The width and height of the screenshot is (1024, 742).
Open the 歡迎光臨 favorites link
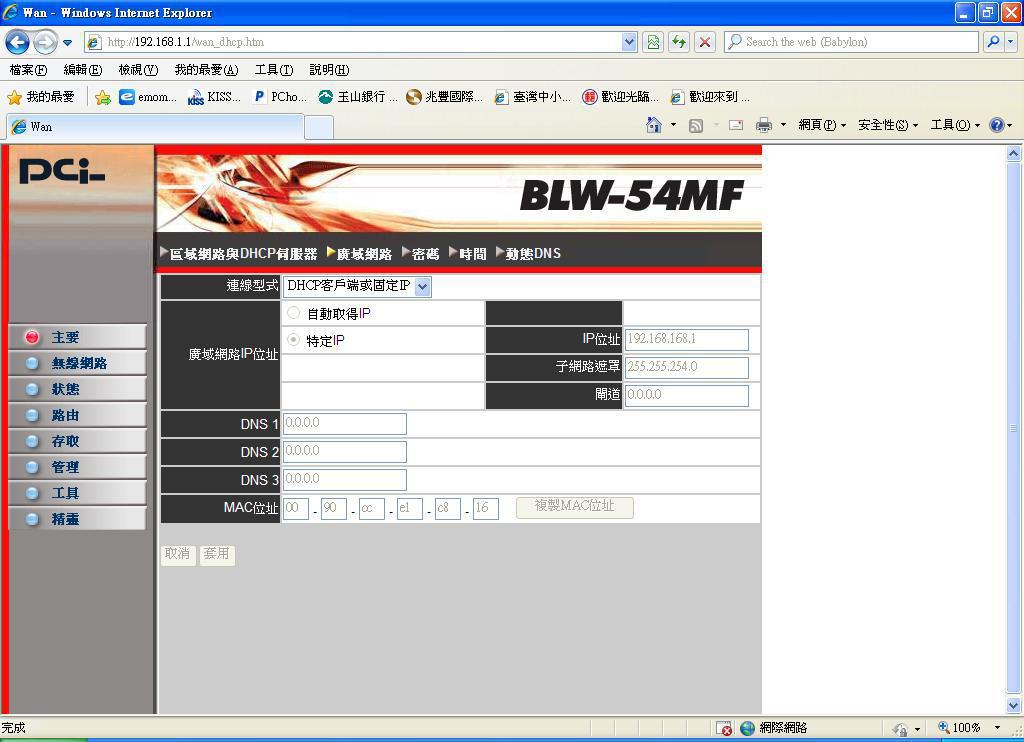(x=620, y=97)
